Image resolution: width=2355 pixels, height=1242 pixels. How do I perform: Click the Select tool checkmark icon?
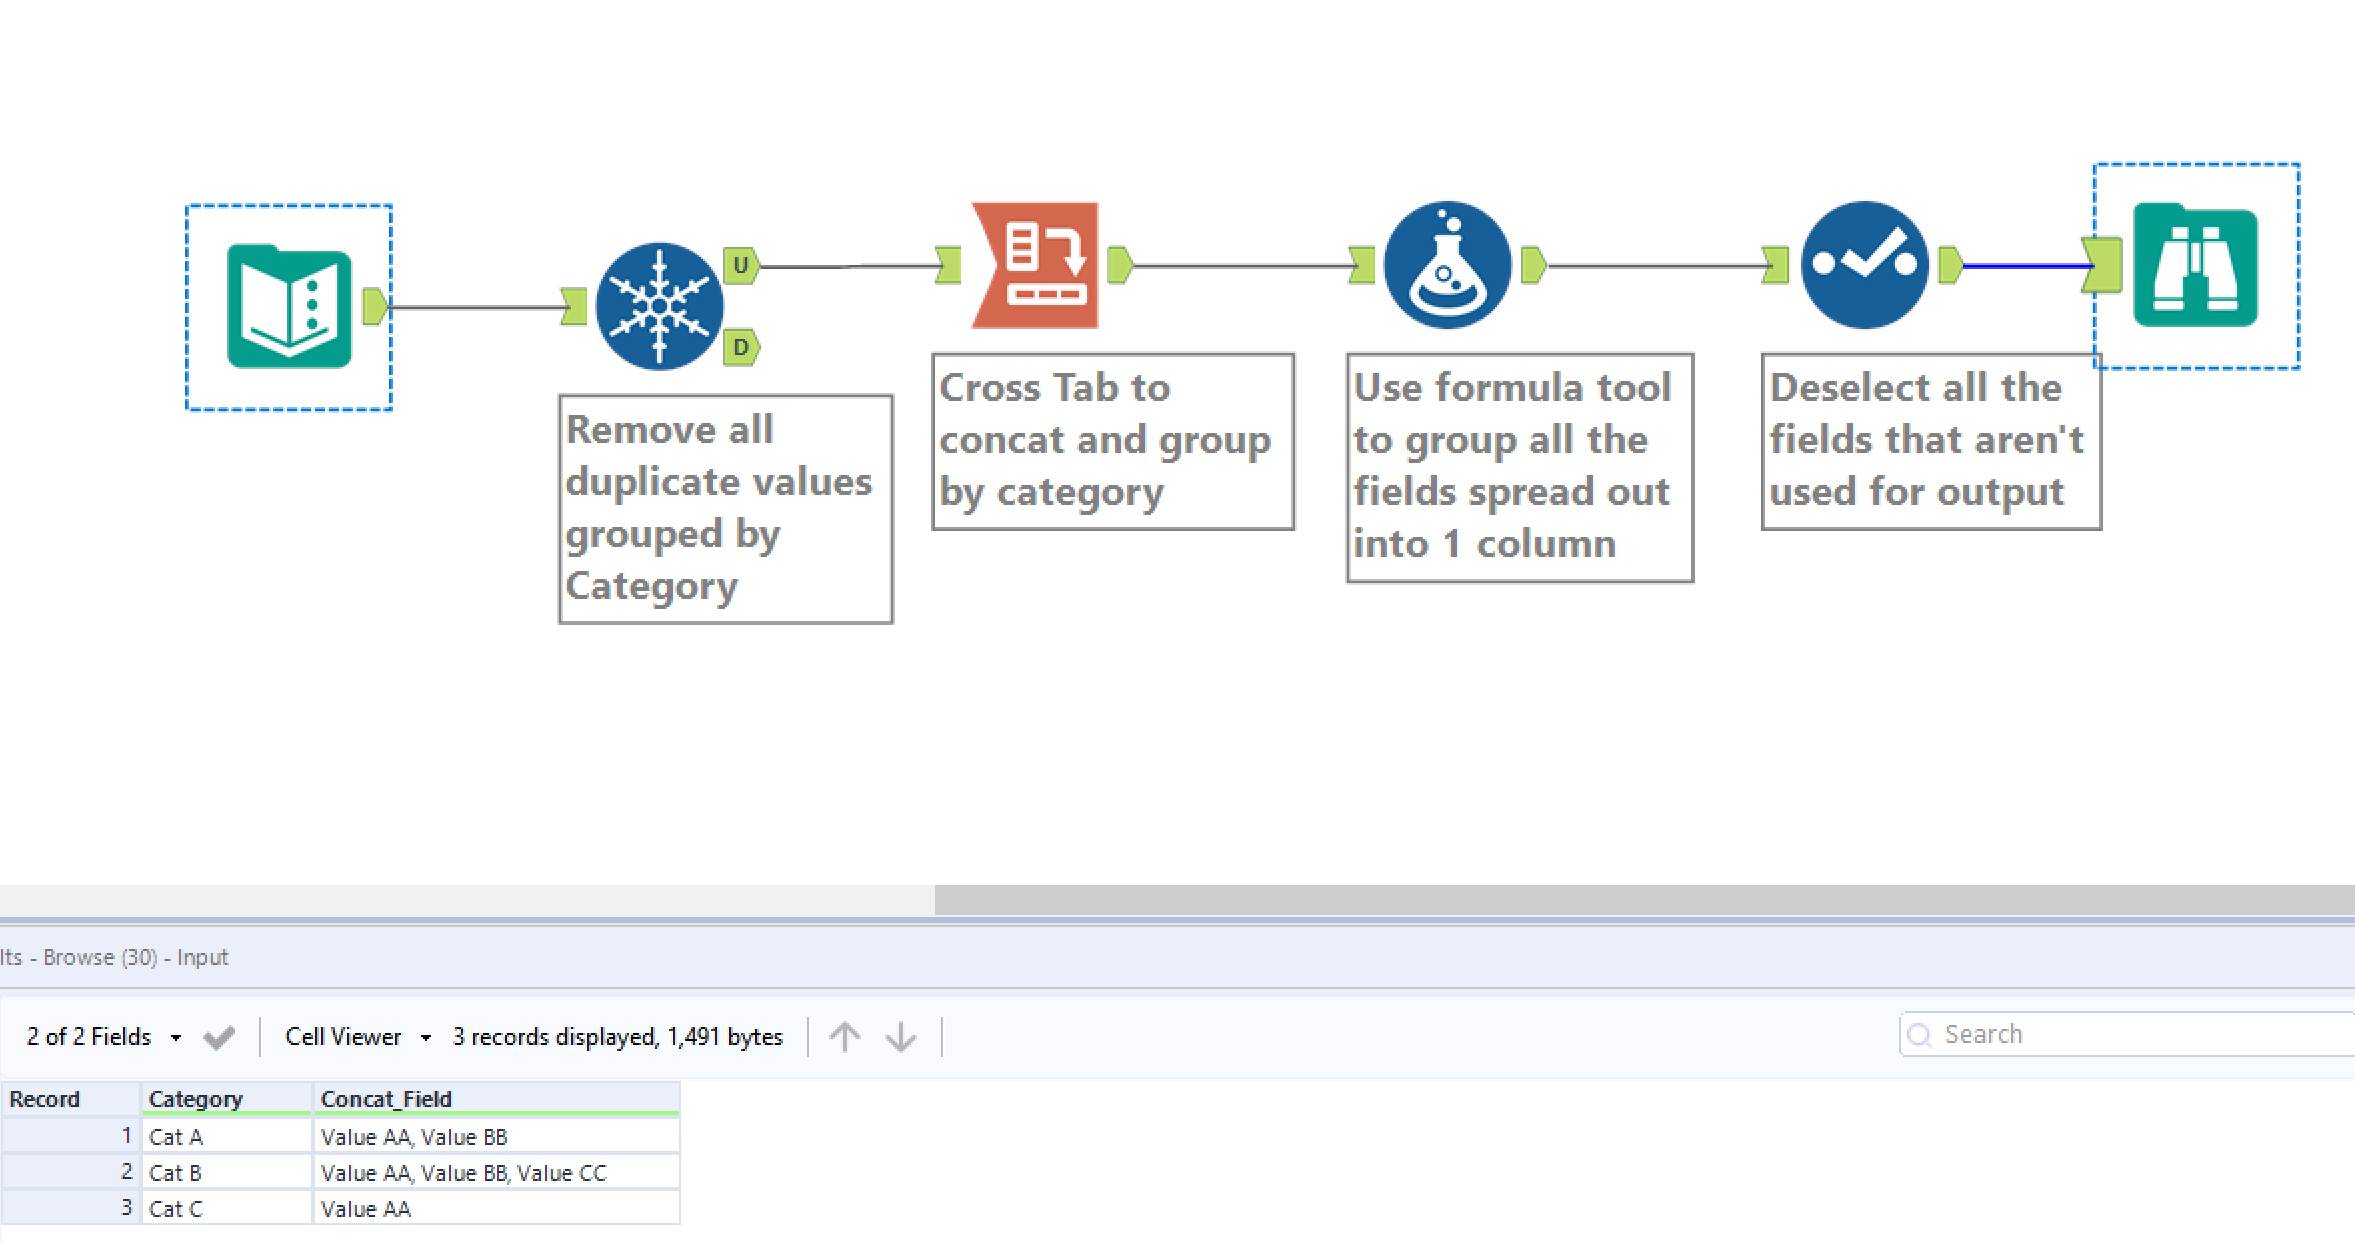(1865, 263)
